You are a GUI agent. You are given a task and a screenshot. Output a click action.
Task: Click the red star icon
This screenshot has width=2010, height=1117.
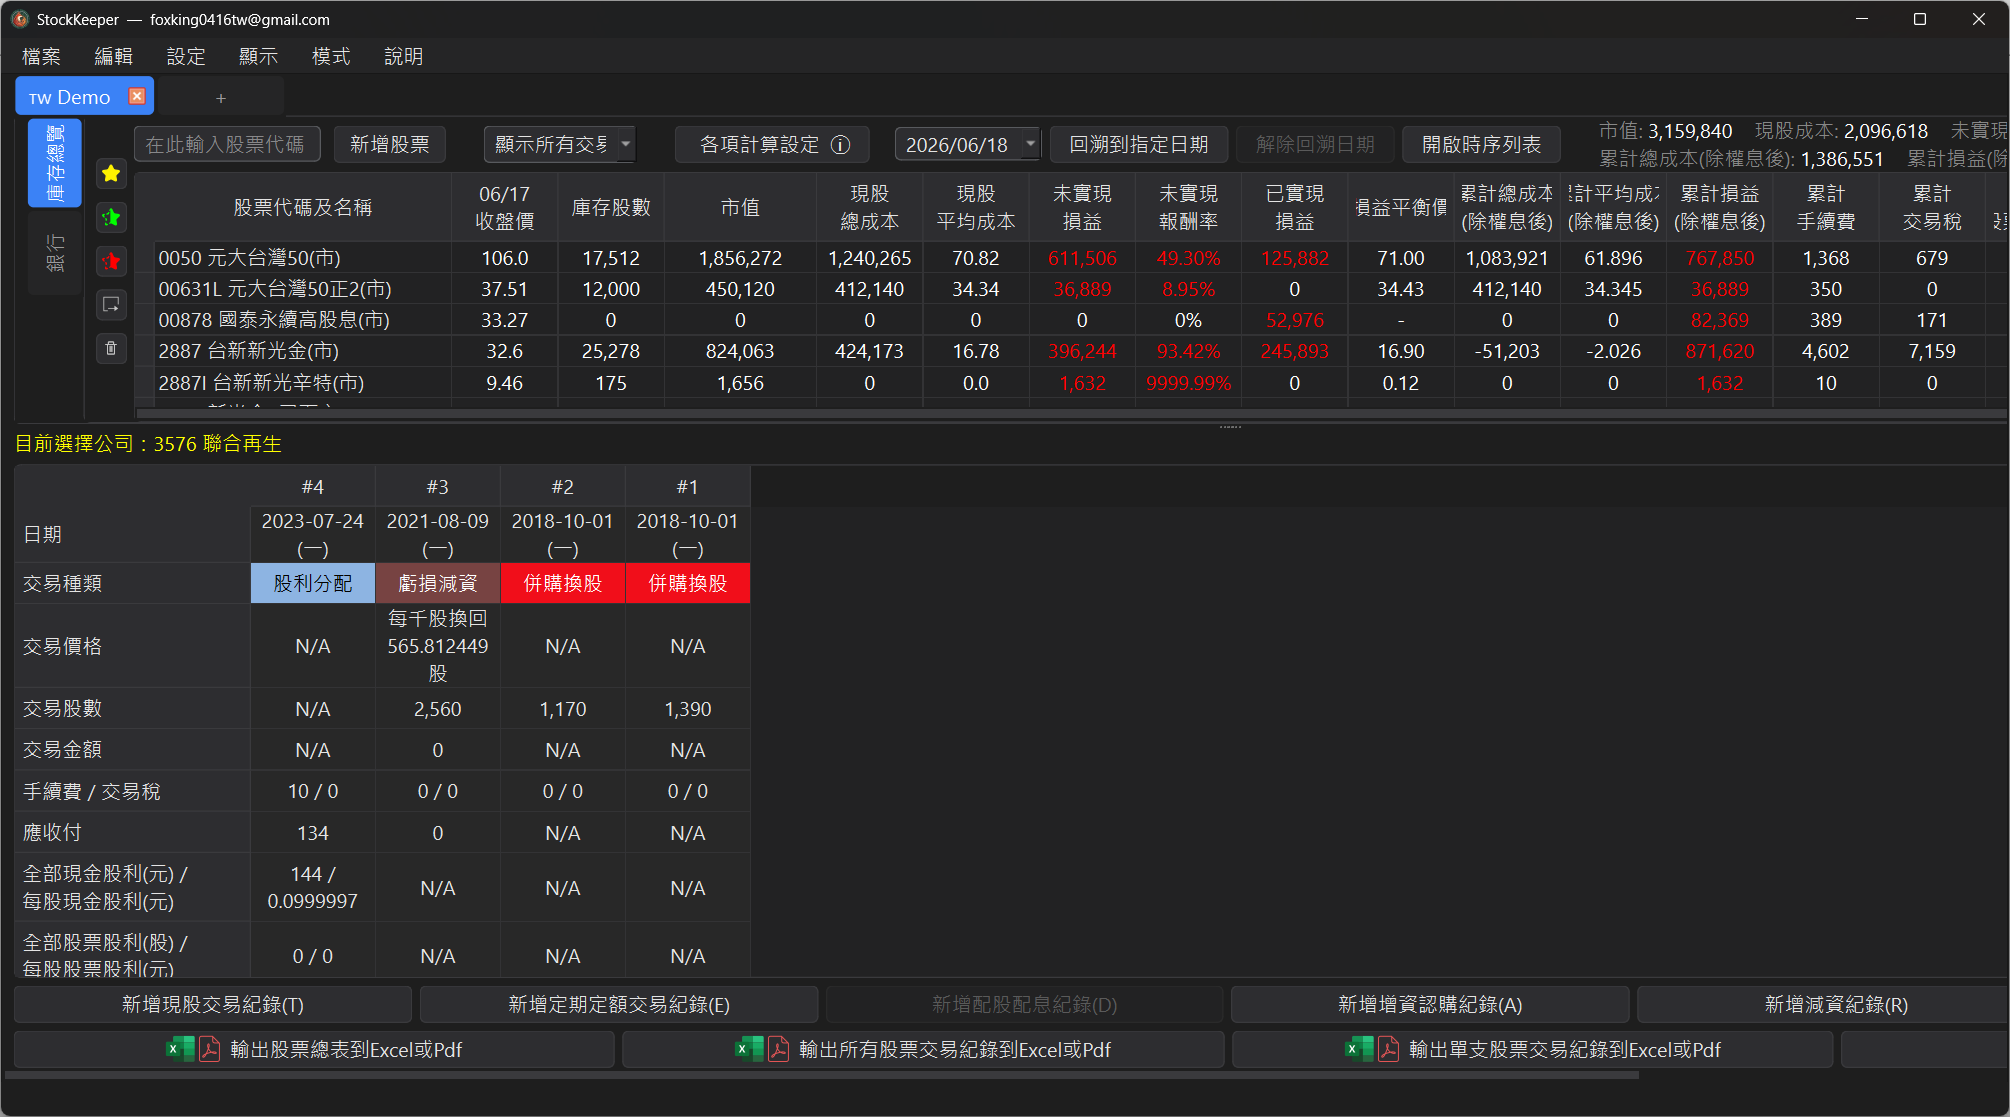(111, 262)
